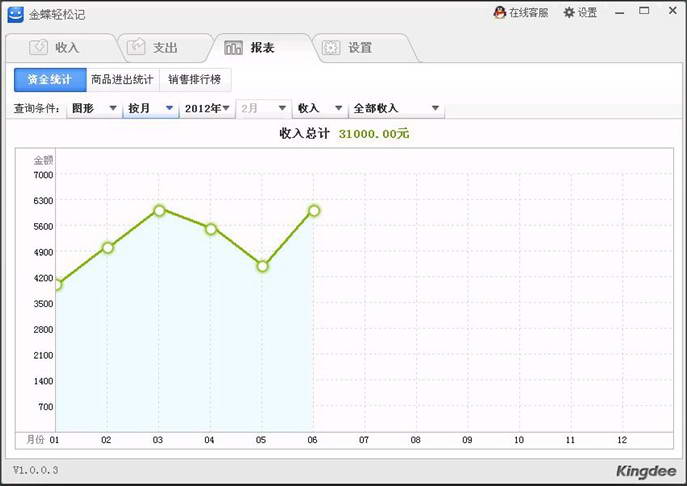
Task: Expand the 2月 month dropdown
Action: coord(263,108)
